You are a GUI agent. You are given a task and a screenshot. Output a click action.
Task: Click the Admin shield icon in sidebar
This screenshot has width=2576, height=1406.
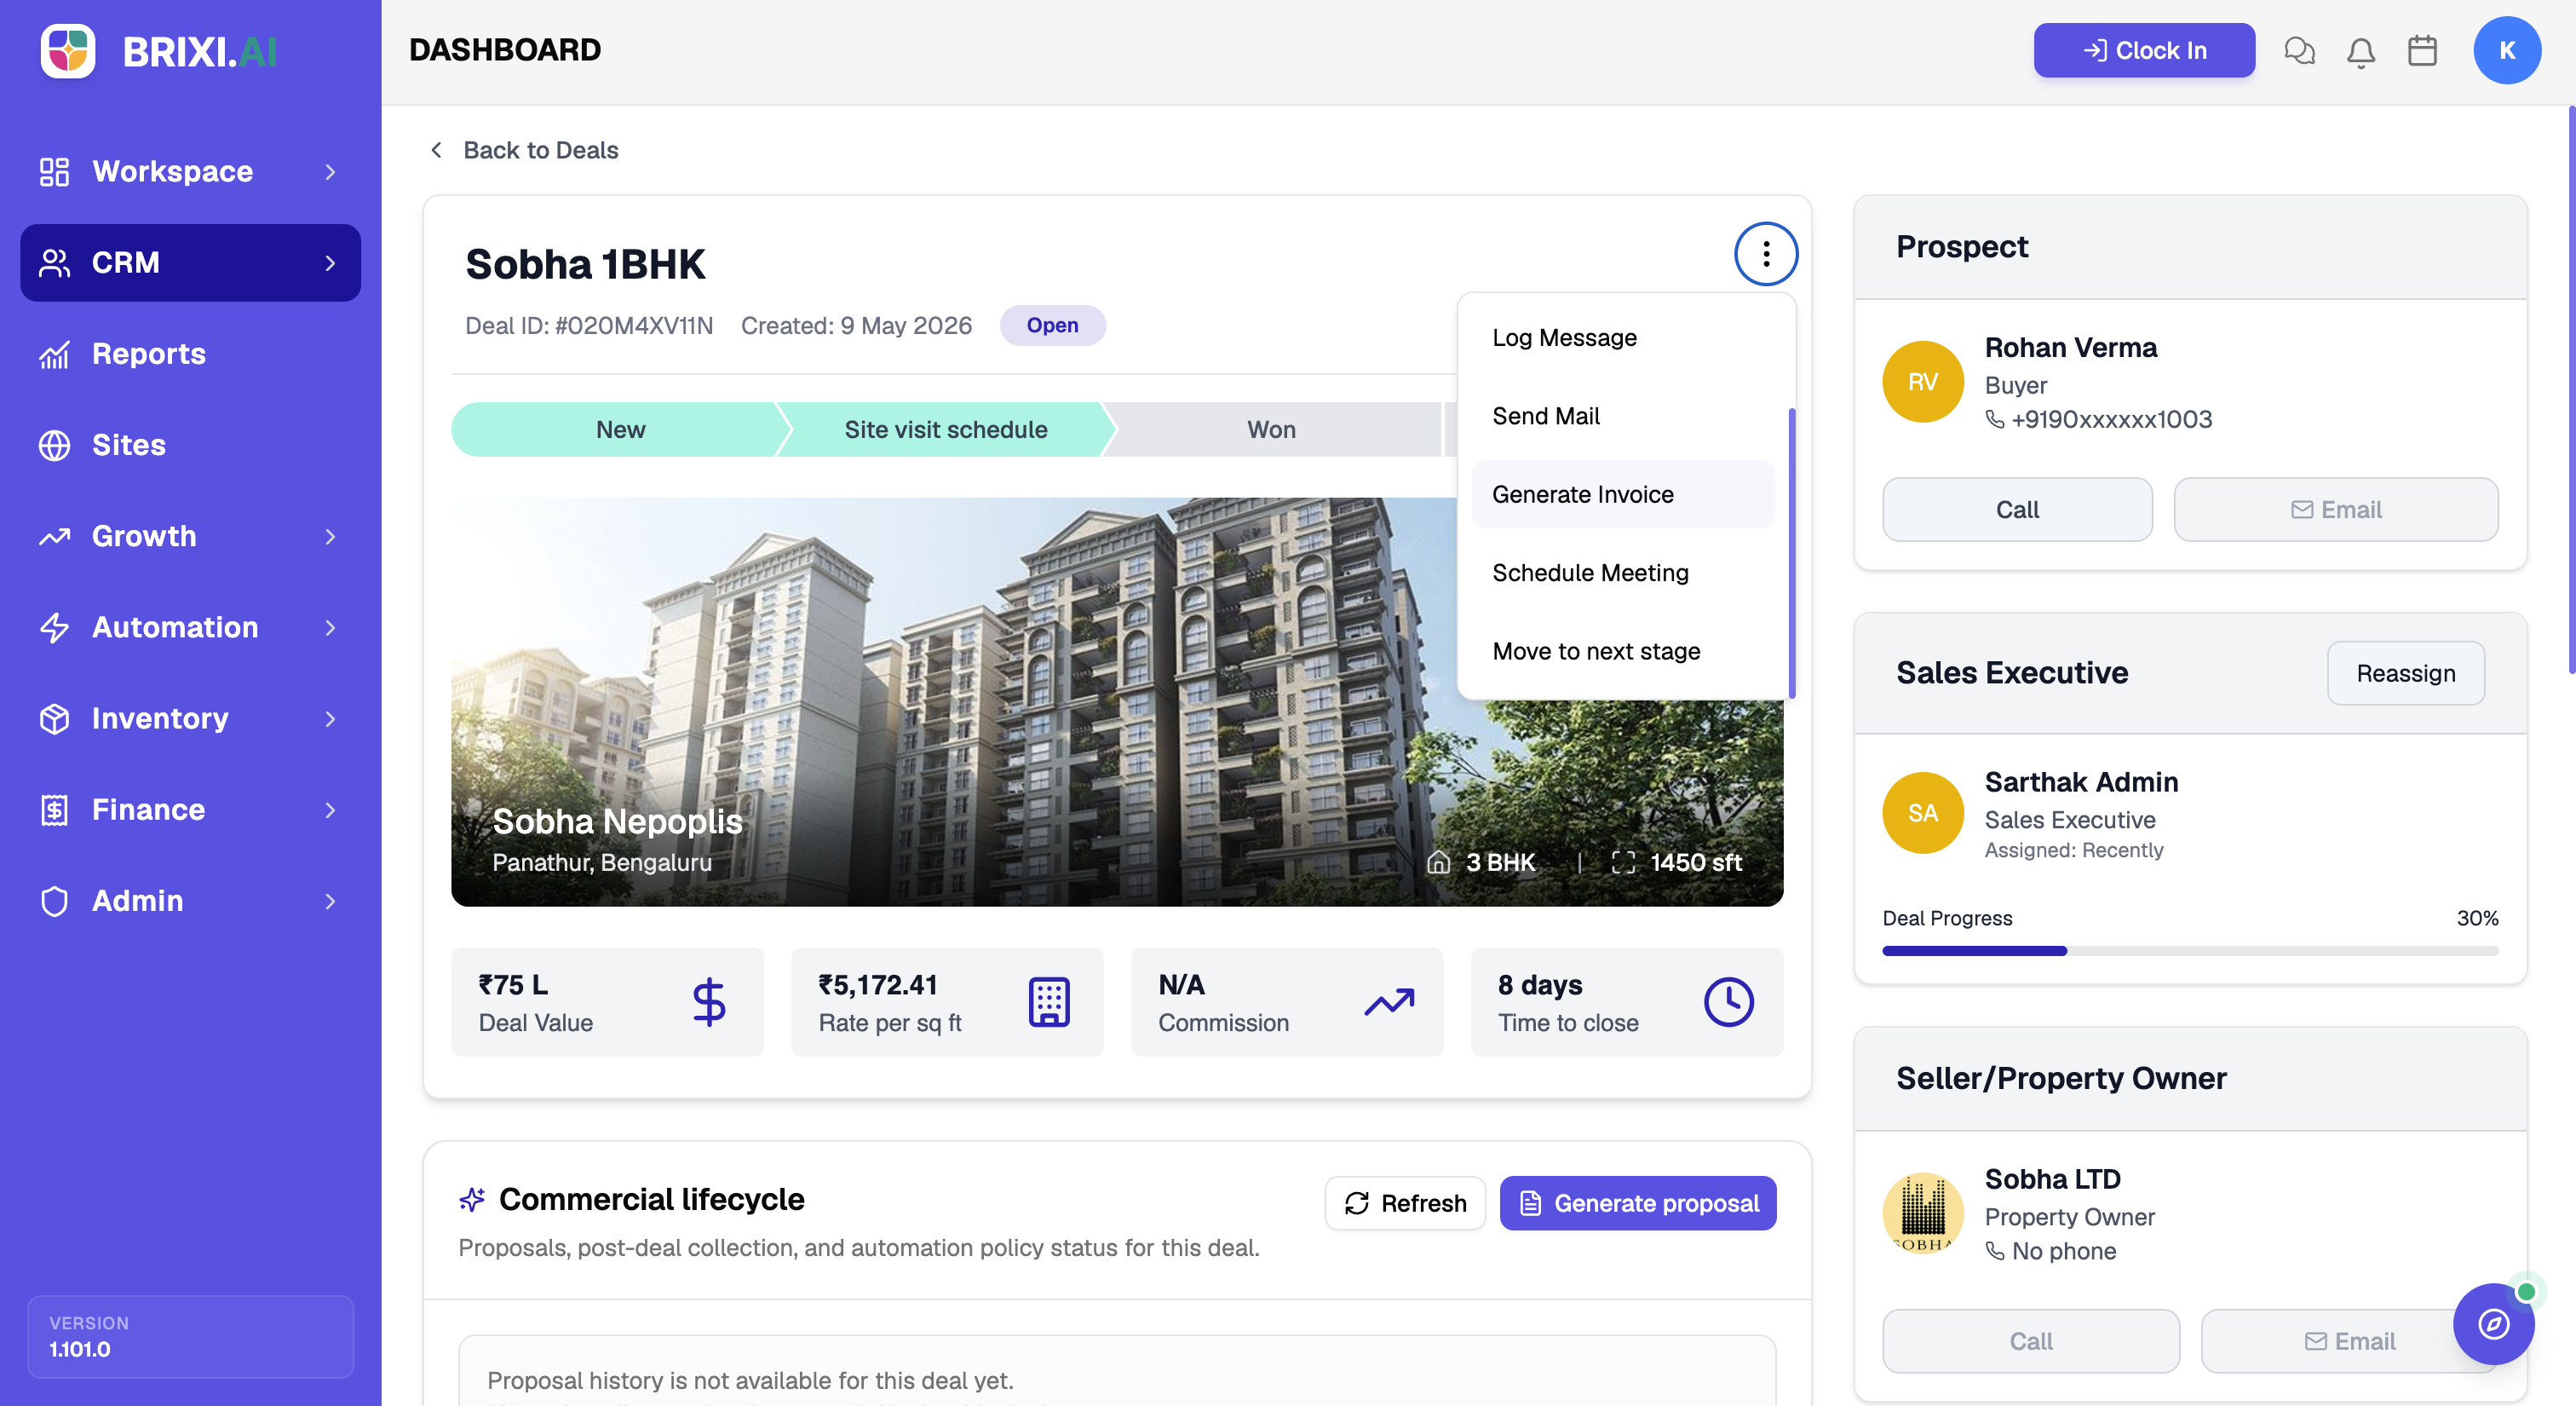click(x=54, y=900)
